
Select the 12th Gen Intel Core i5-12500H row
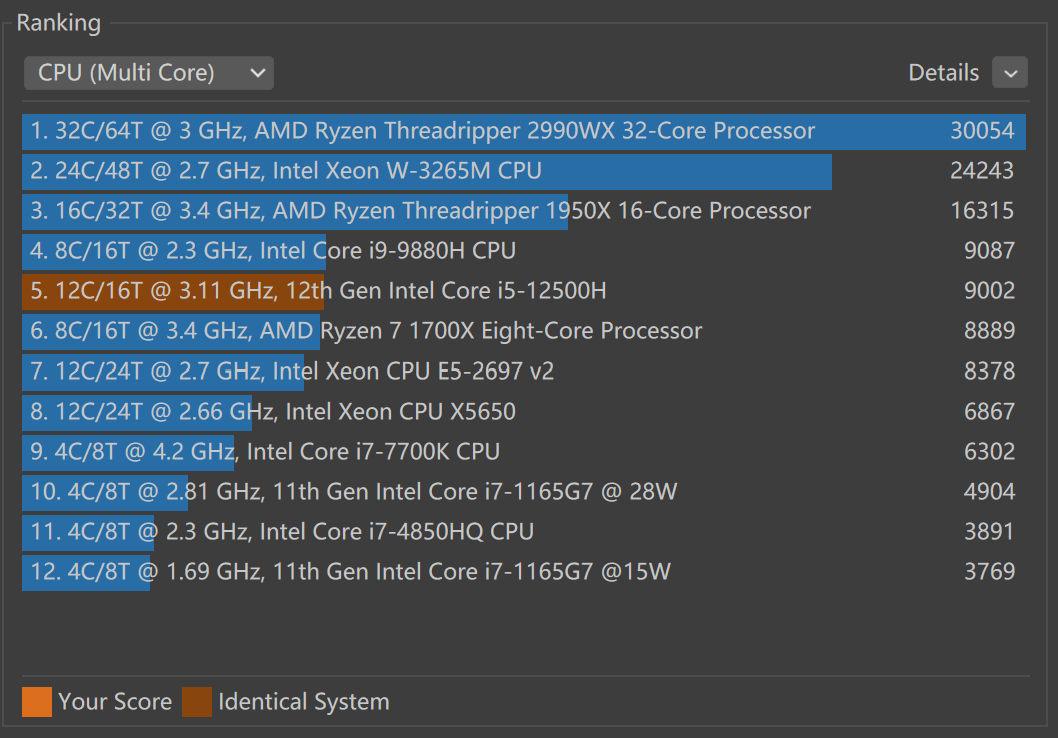524,291
